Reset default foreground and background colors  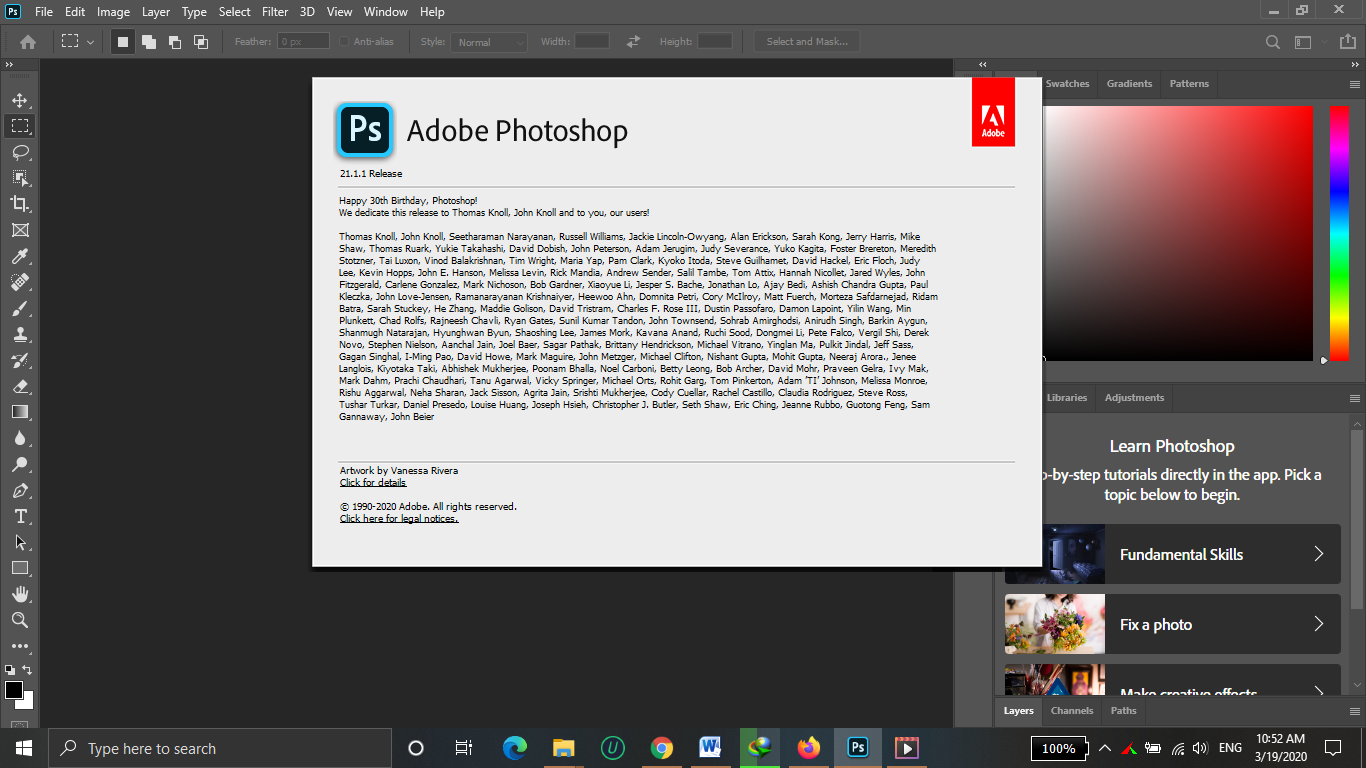(x=10, y=670)
